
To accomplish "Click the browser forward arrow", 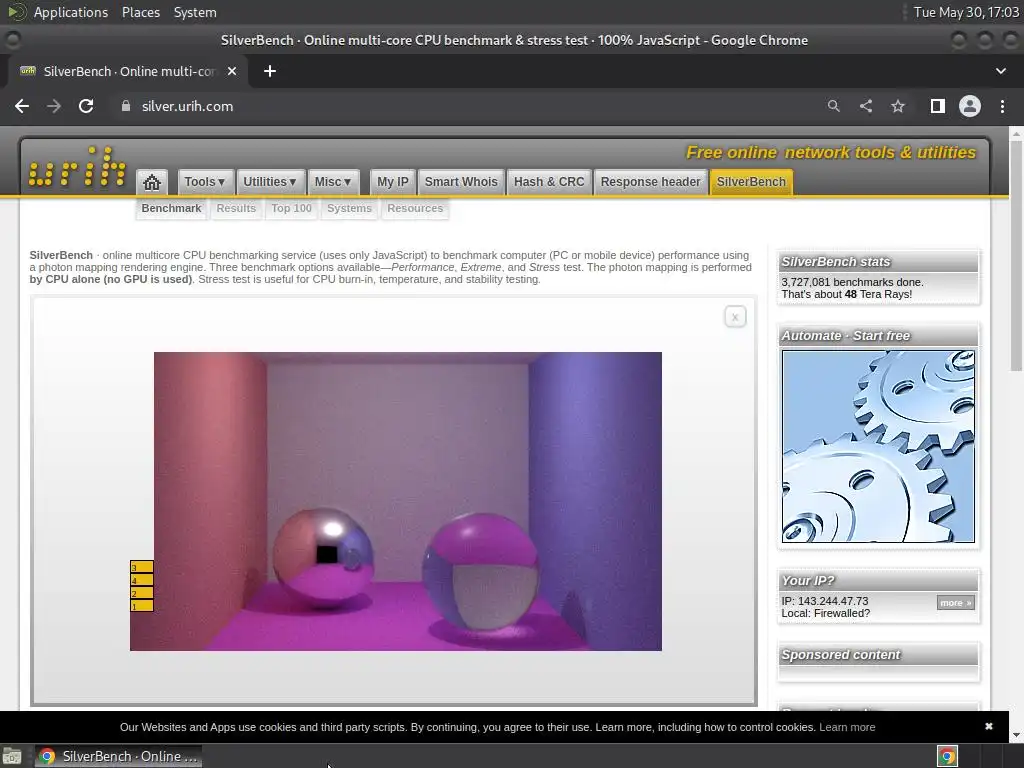I will (x=54, y=106).
